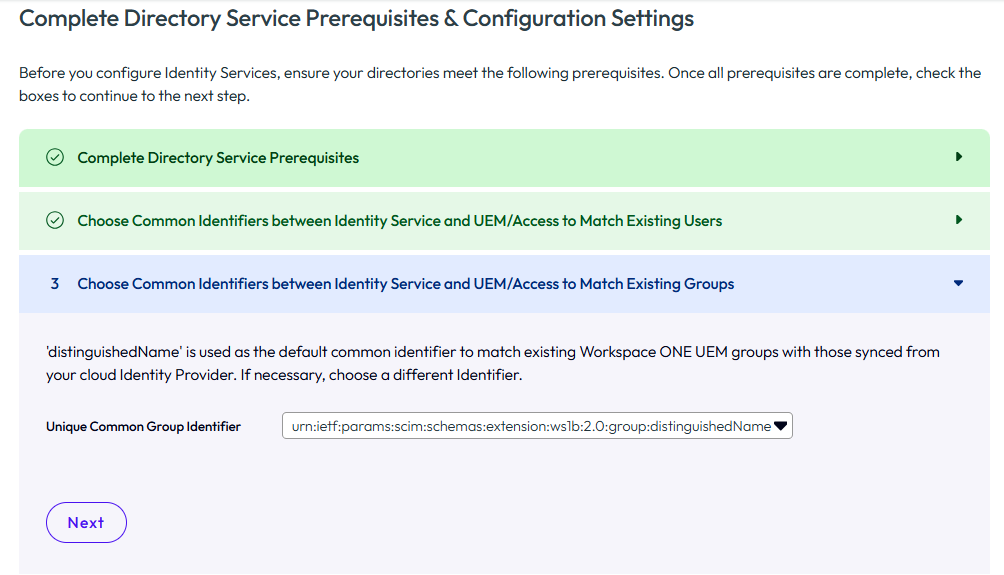This screenshot has width=1004, height=575.
Task: Click the page heading about Configuration Settings
Action: (357, 18)
